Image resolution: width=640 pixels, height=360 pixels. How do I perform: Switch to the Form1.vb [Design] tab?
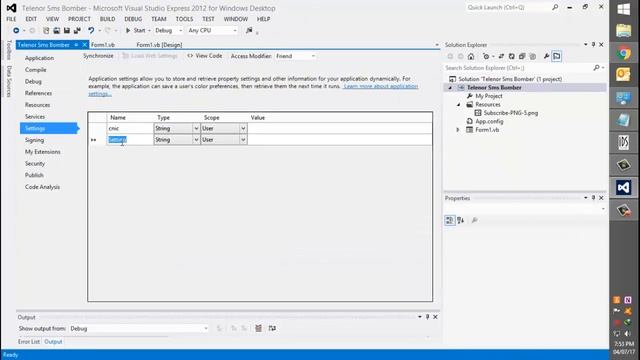click(159, 45)
